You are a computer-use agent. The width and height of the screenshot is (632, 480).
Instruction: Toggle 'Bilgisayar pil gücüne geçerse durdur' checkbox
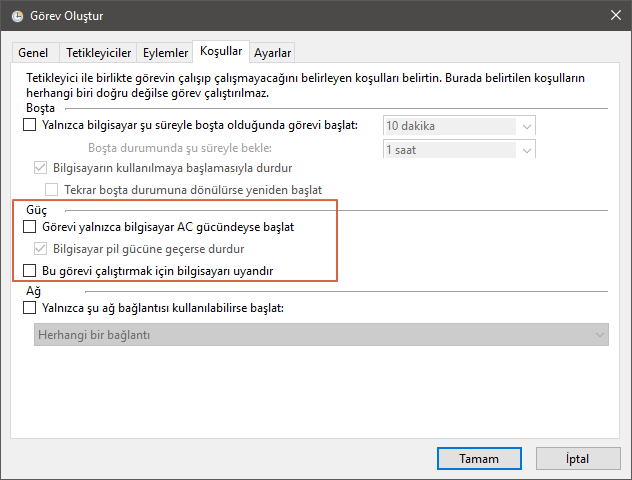(x=40, y=249)
